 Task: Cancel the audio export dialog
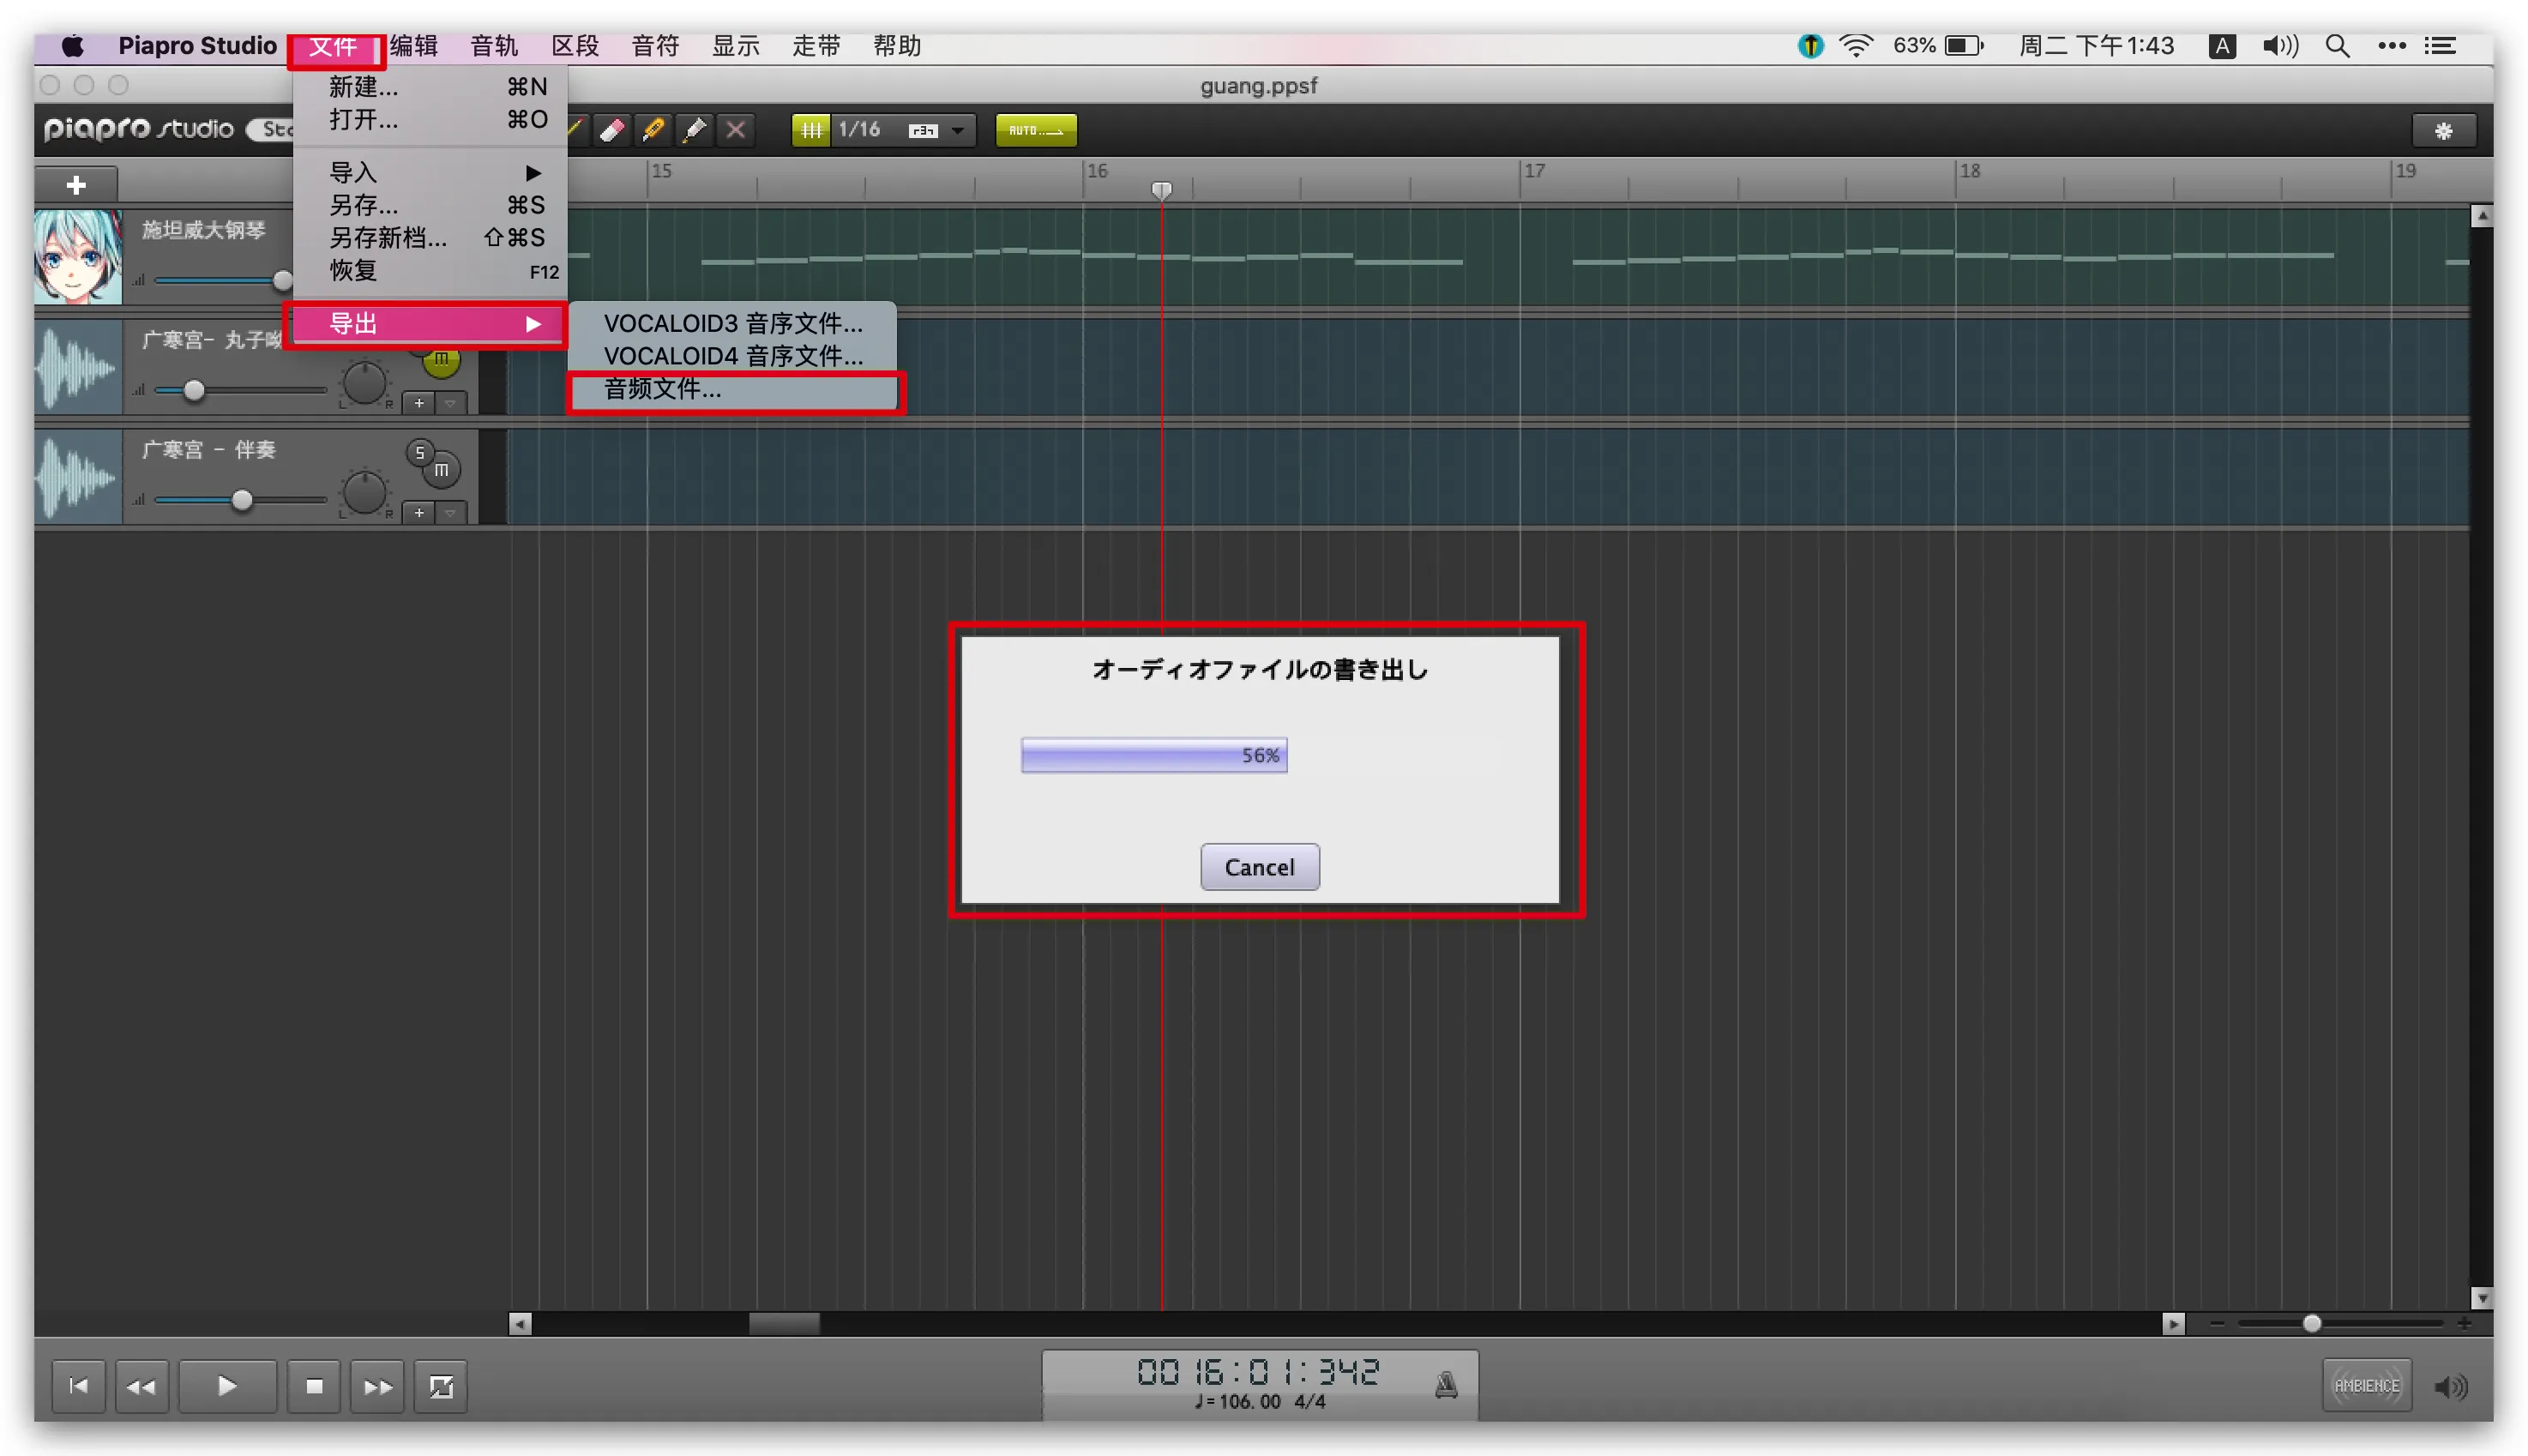1260,867
